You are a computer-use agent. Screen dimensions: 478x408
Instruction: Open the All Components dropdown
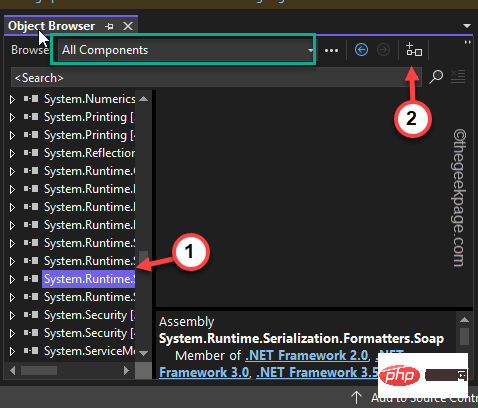(x=186, y=50)
